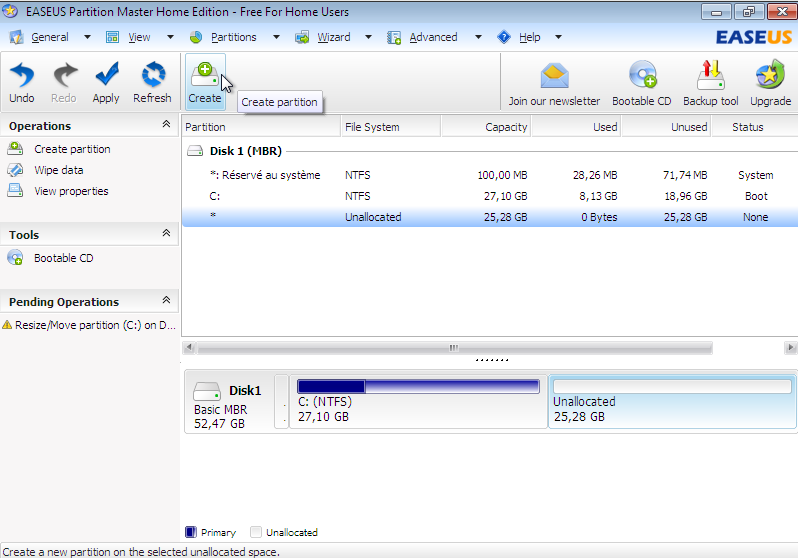Click the pending operation warning icon
This screenshot has width=798, height=558.
[7, 325]
